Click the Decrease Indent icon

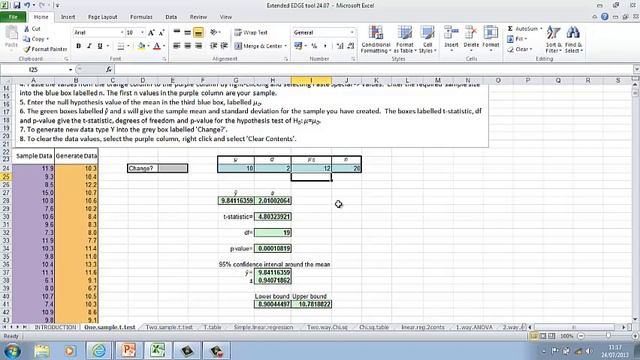click(213, 46)
